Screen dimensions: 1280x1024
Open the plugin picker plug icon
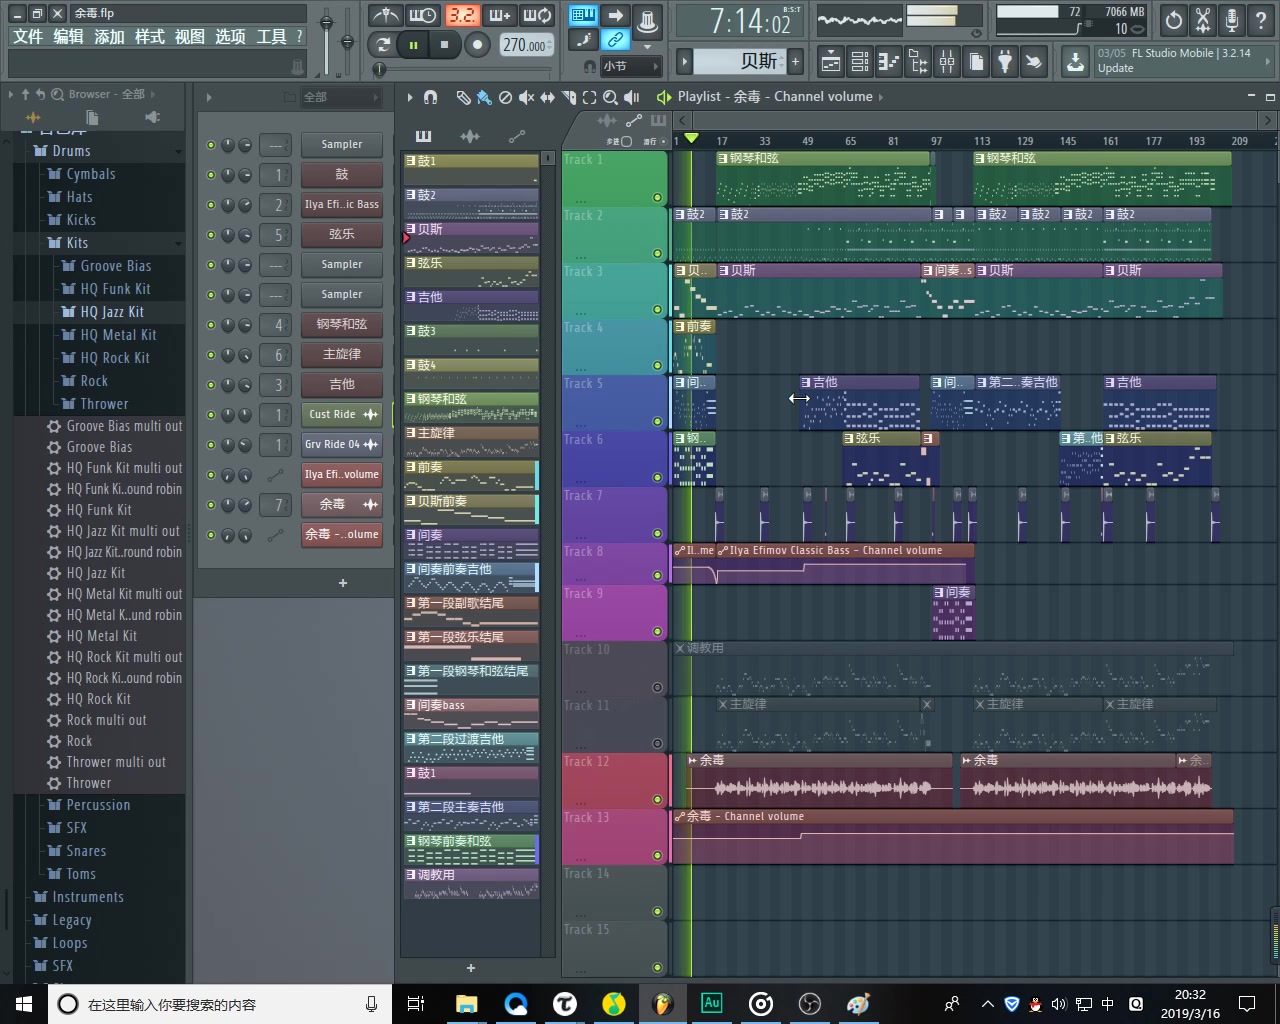1005,62
